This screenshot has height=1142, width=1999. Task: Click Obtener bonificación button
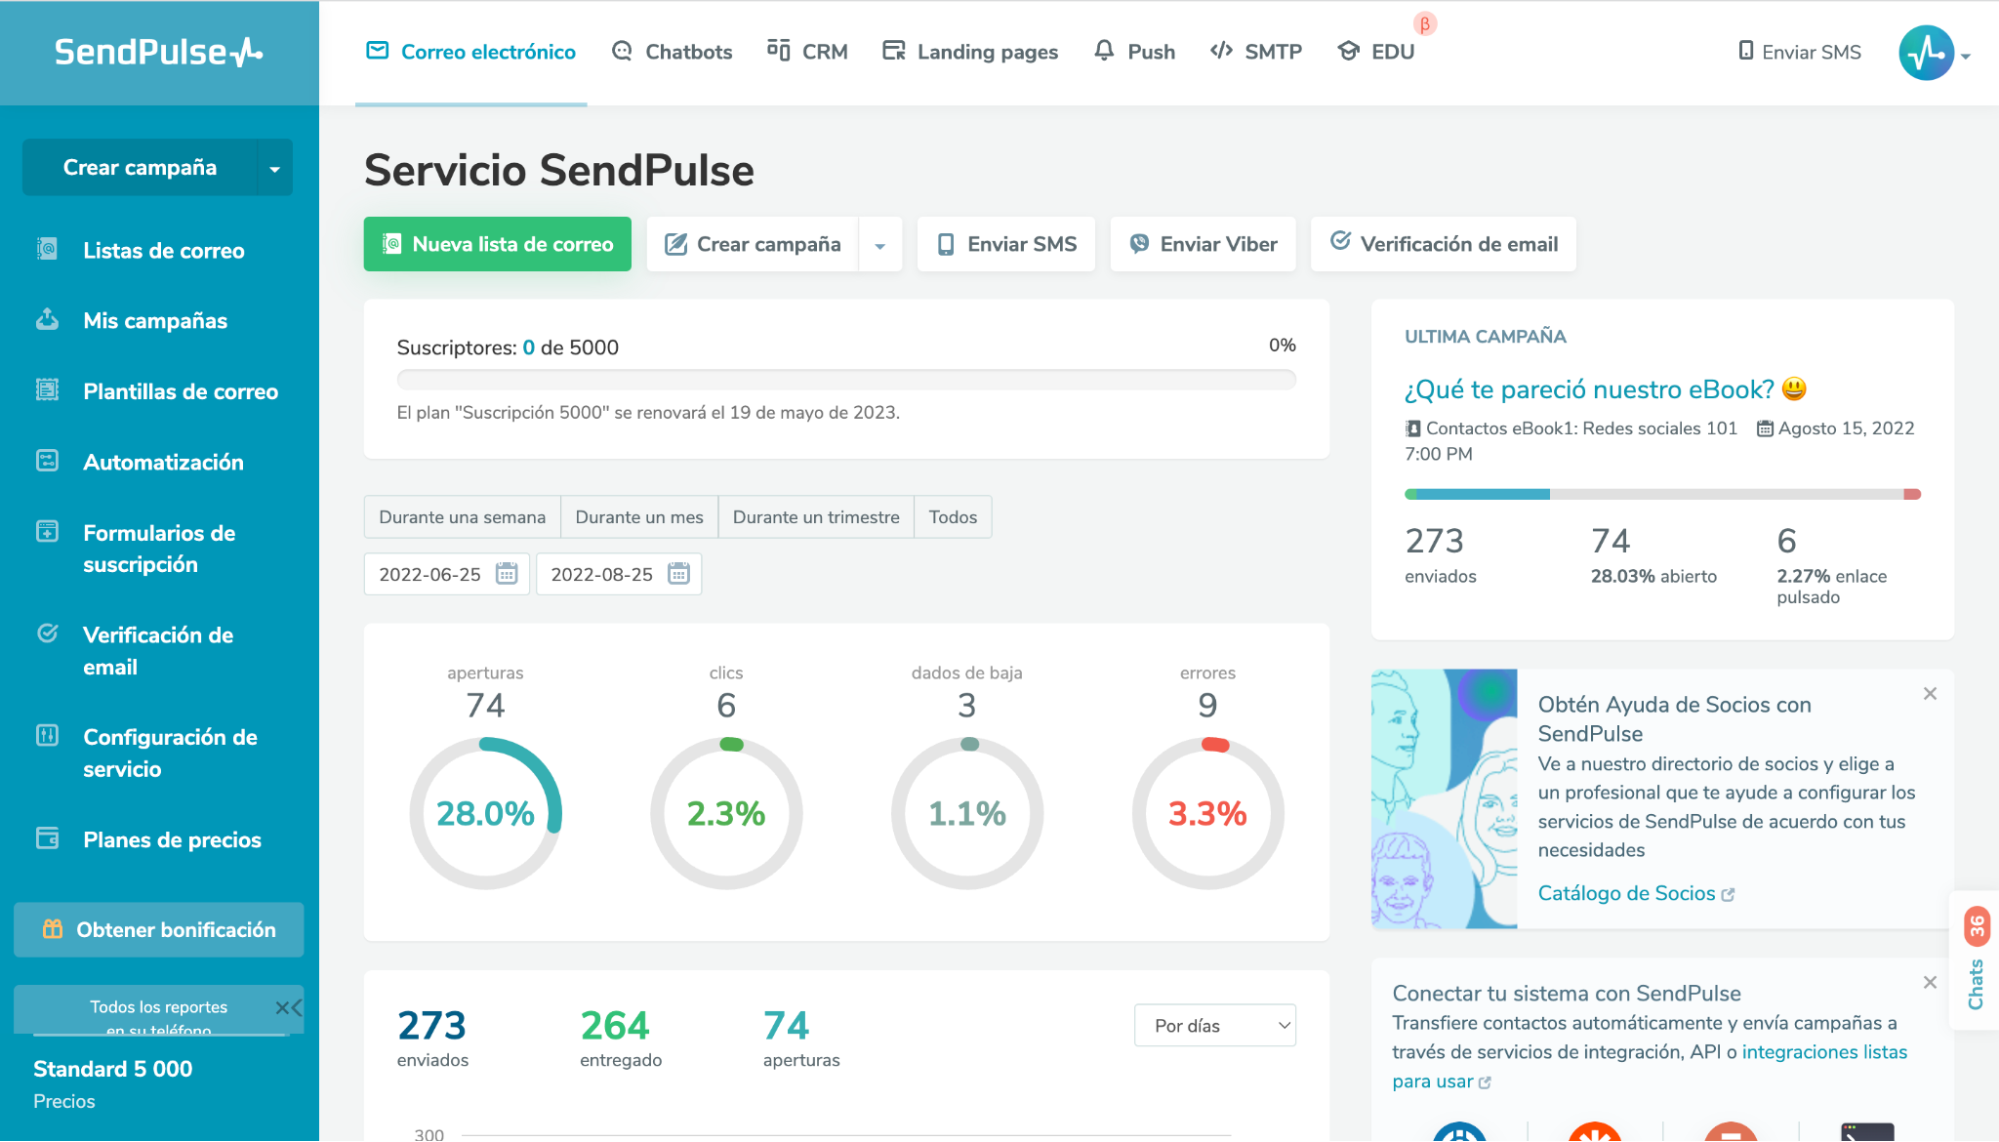click(159, 930)
